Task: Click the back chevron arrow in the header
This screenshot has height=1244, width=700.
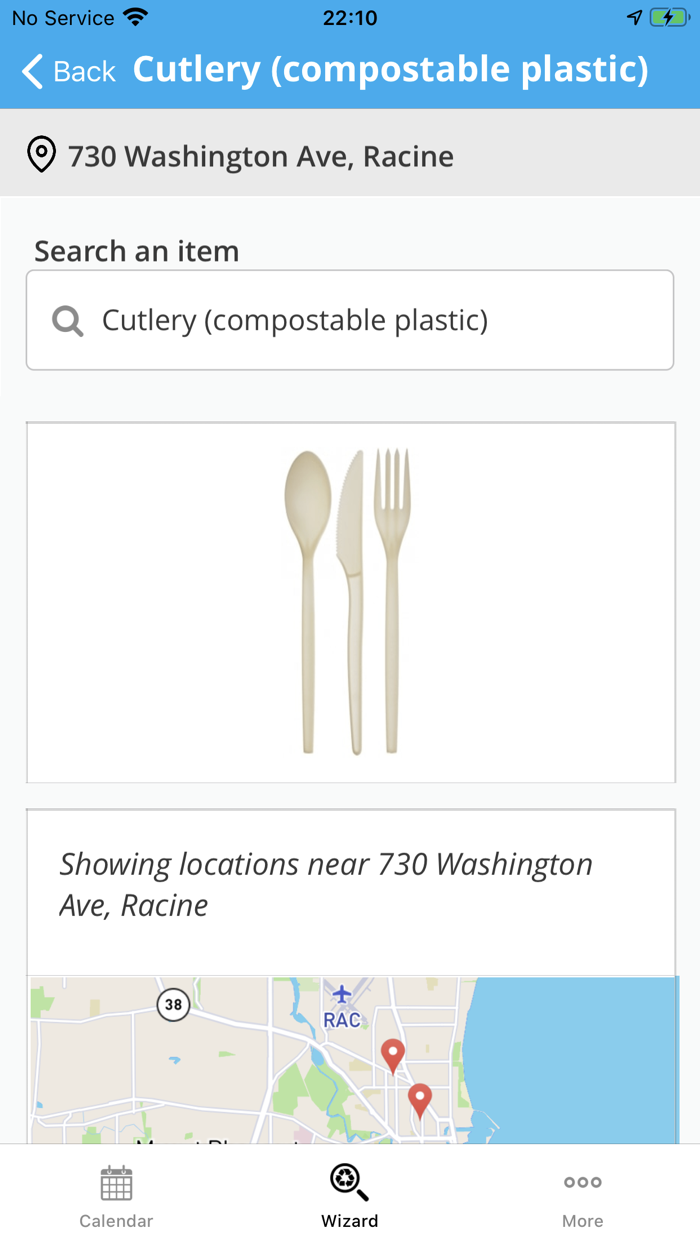Action: pos(30,70)
